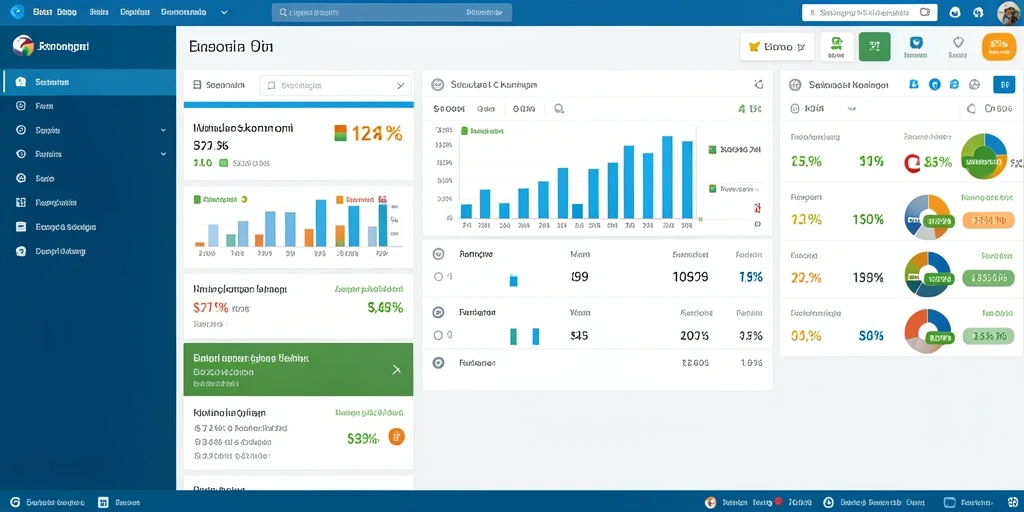This screenshot has height=512, width=1024.
Task: Open the user avatar in top-right corner
Action: tap(1008, 12)
